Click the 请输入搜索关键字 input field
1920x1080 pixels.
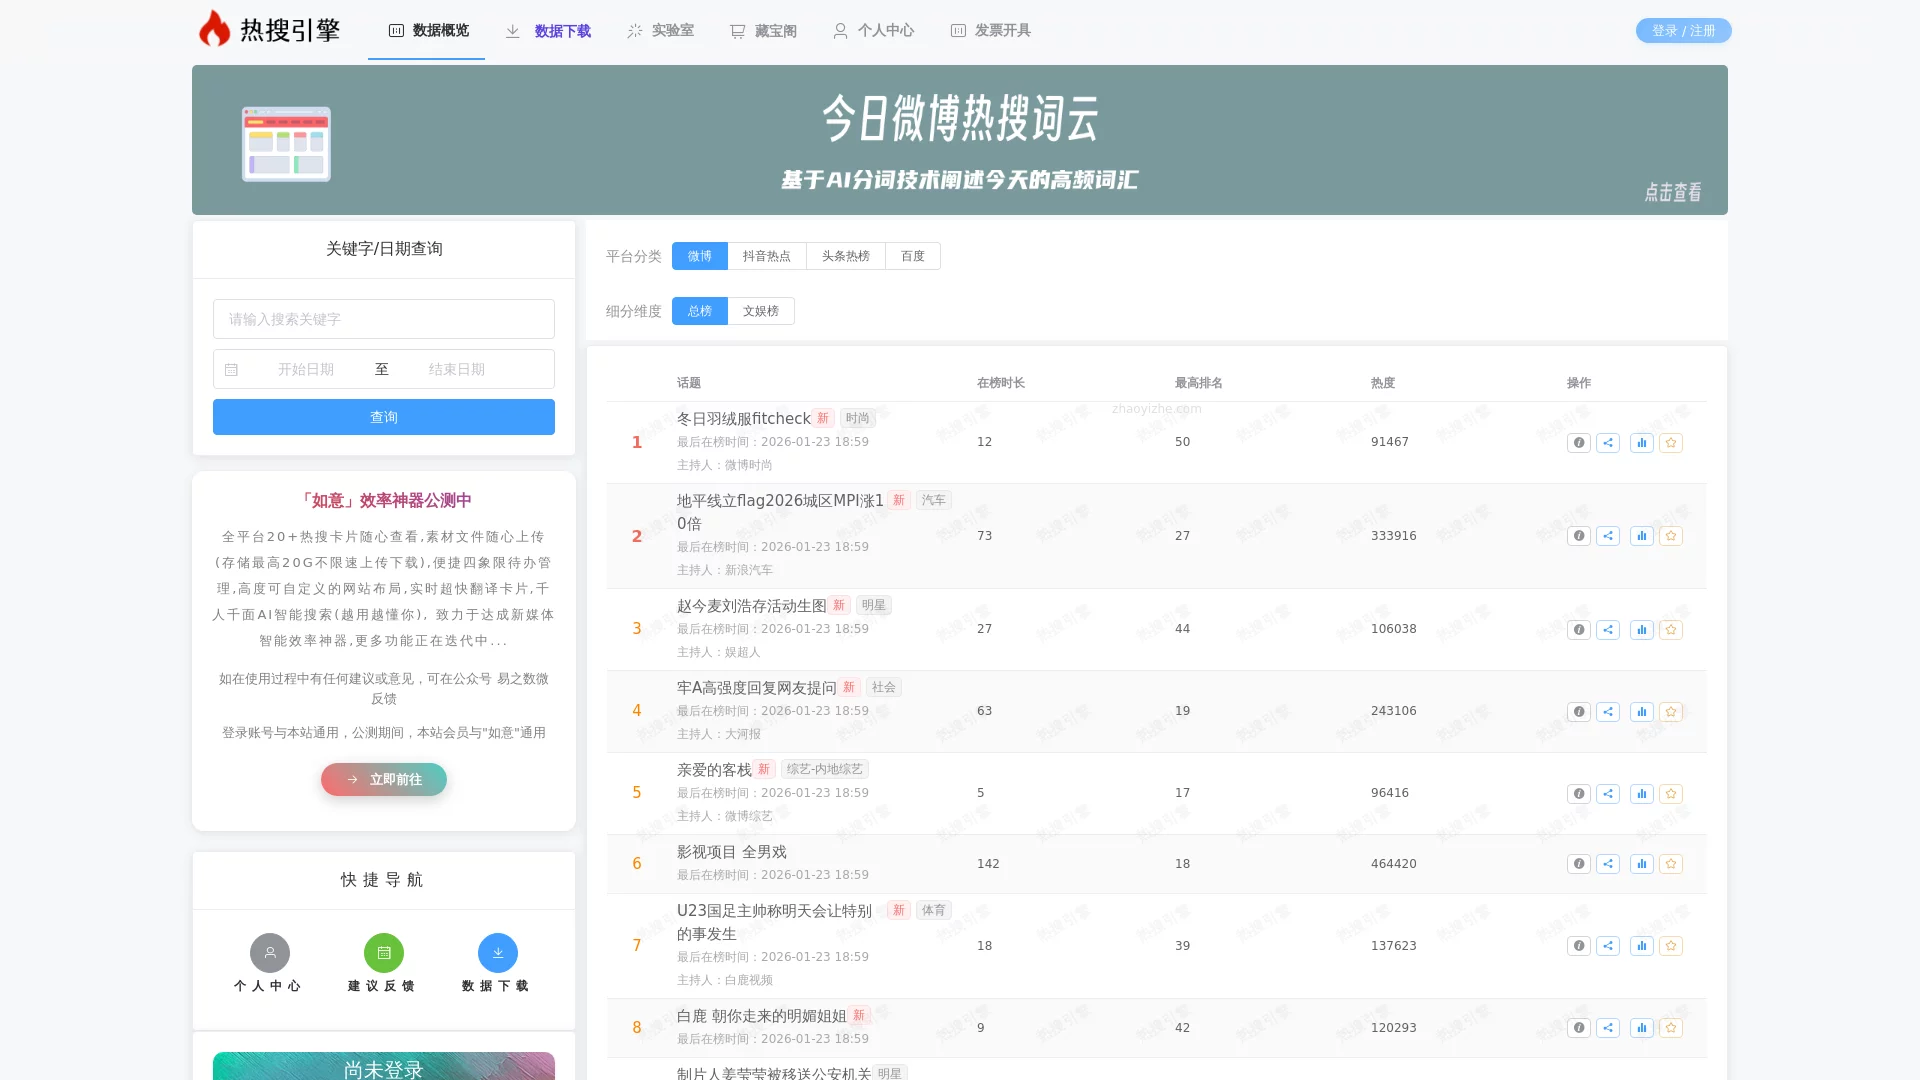(383, 319)
